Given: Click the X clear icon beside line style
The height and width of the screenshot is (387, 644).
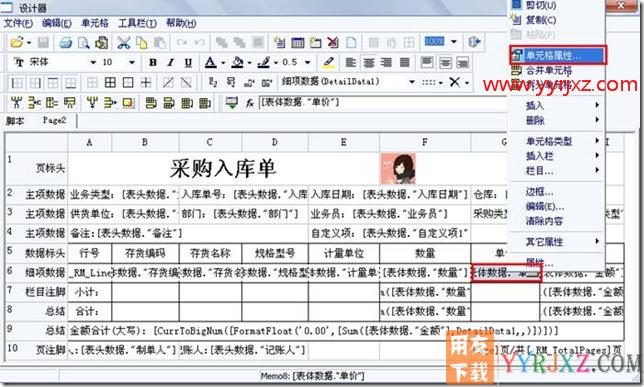Looking at the screenshot, I should pyautogui.click(x=455, y=82).
